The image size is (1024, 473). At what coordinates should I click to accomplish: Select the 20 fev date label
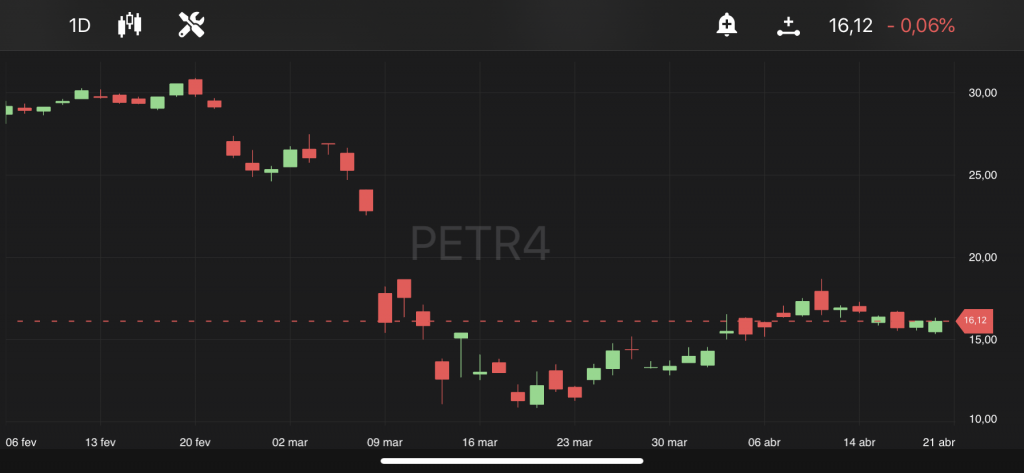click(195, 442)
